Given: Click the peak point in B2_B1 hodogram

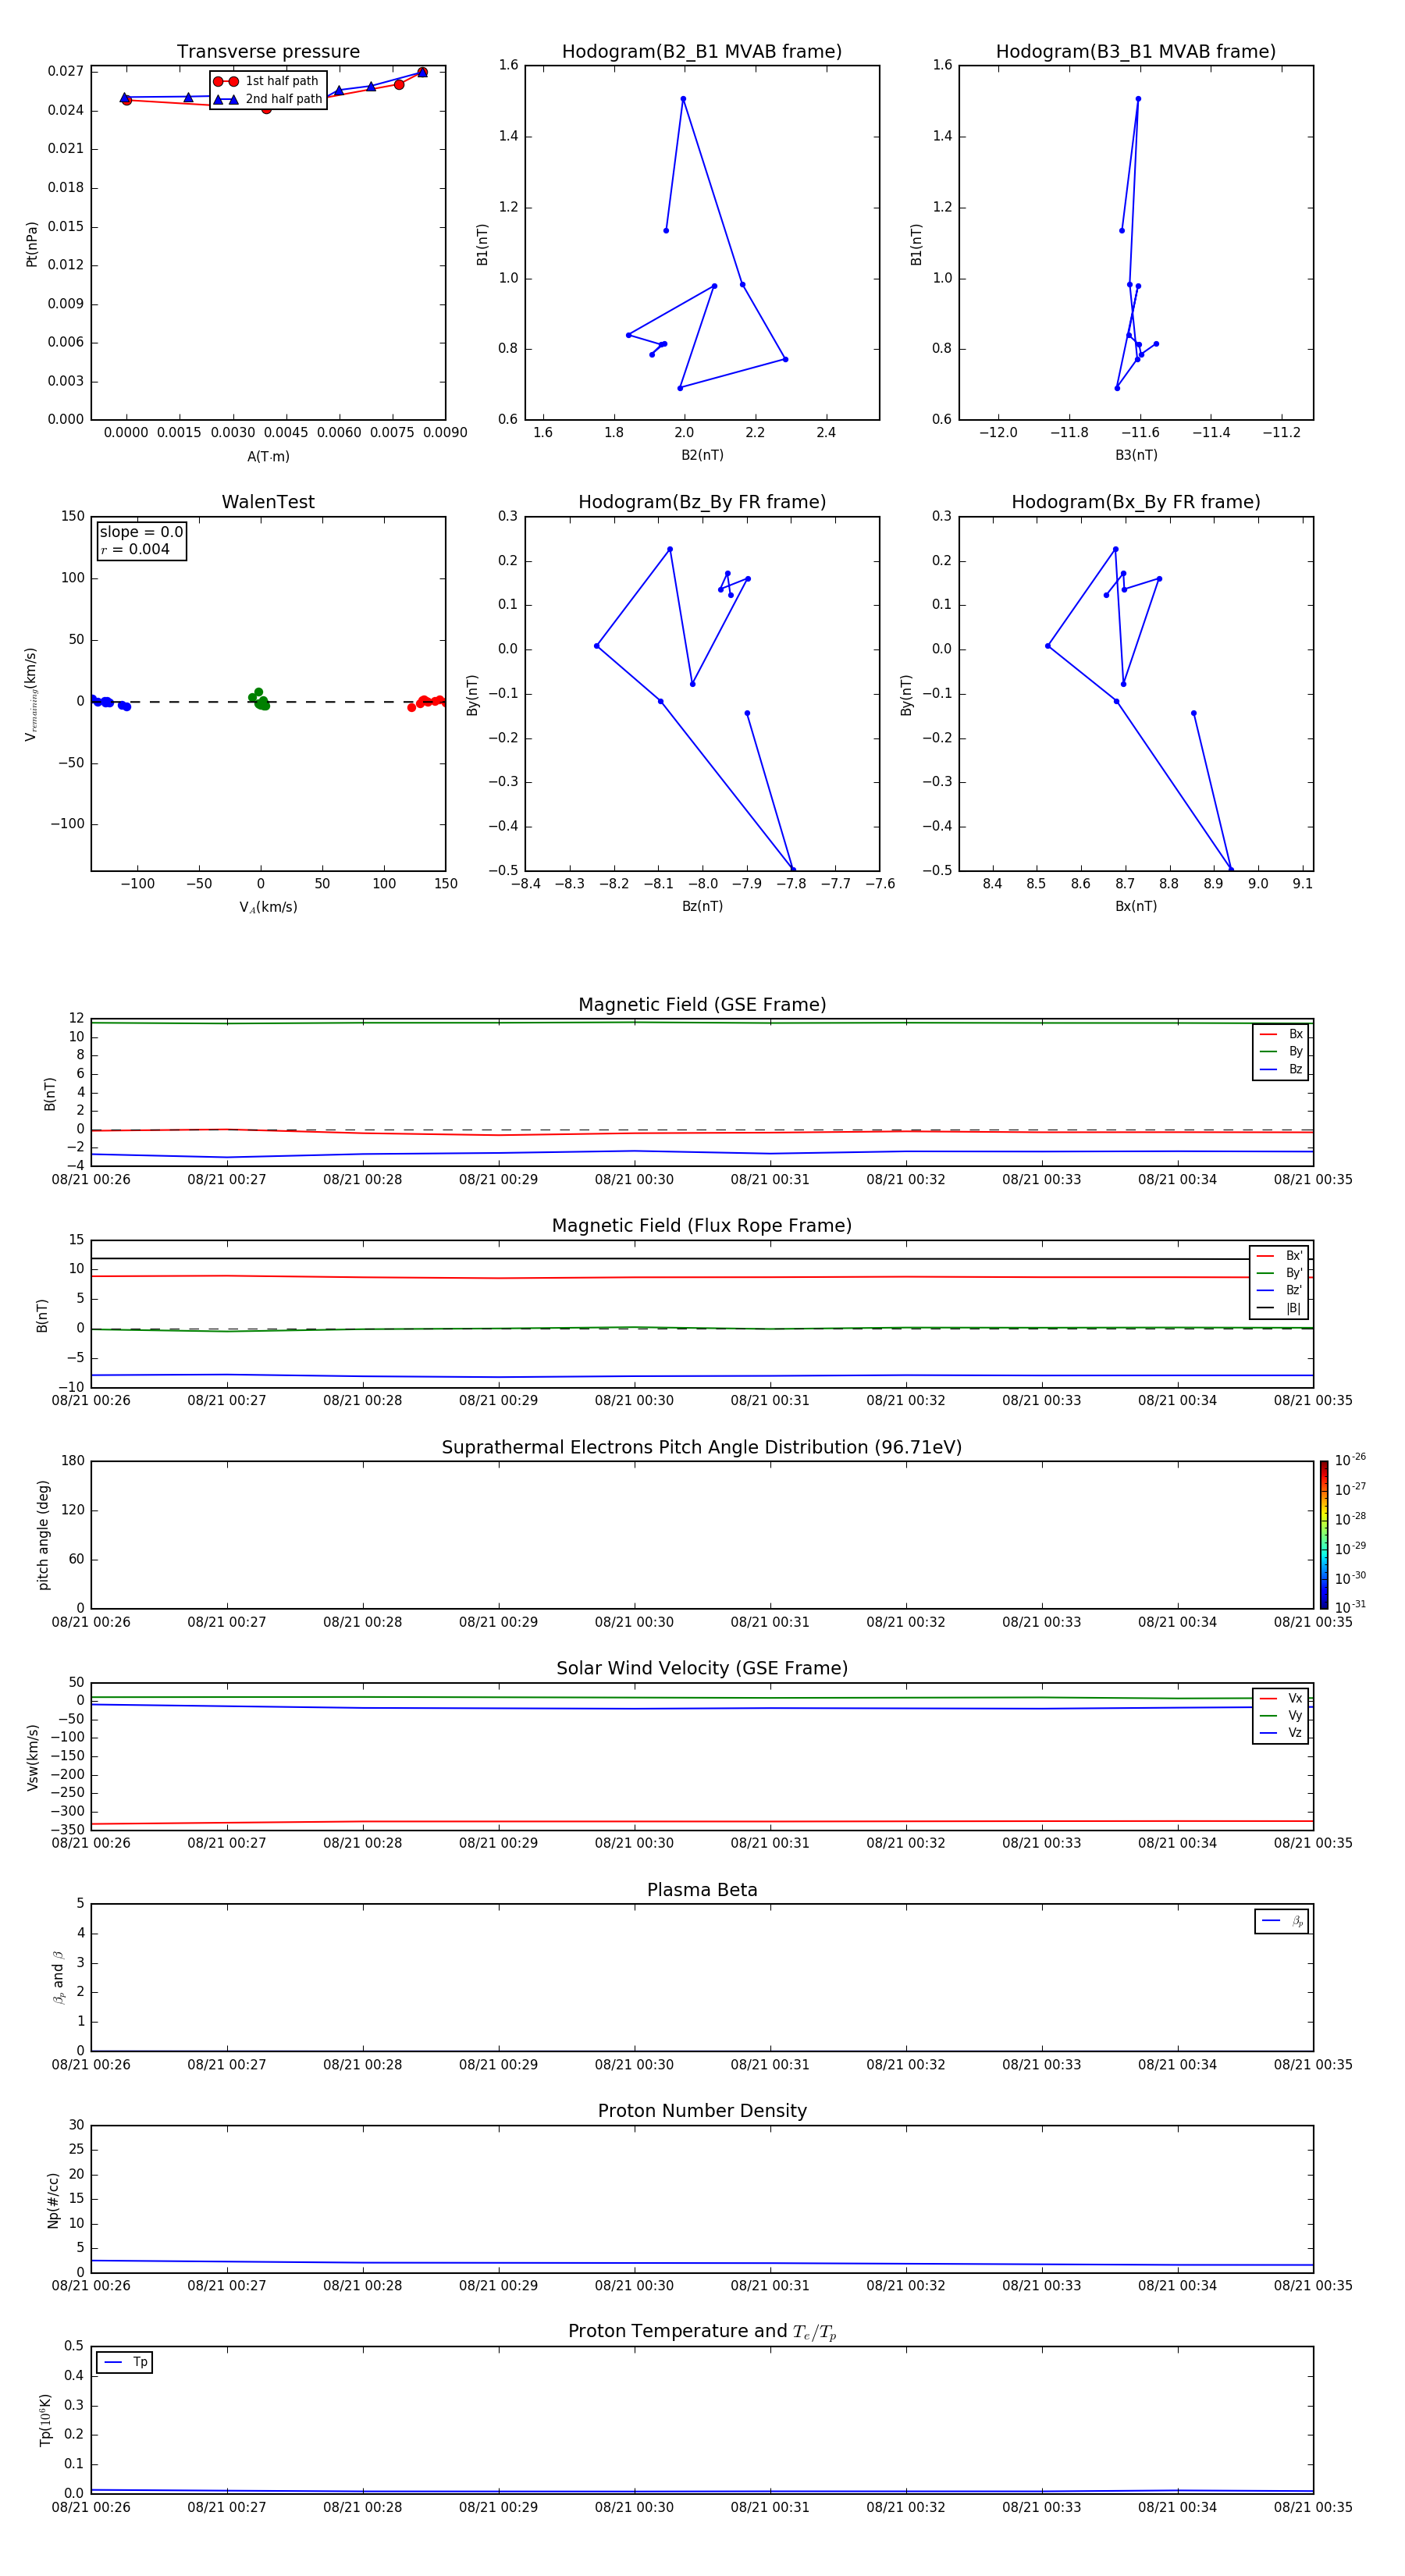Looking at the screenshot, I should [683, 99].
